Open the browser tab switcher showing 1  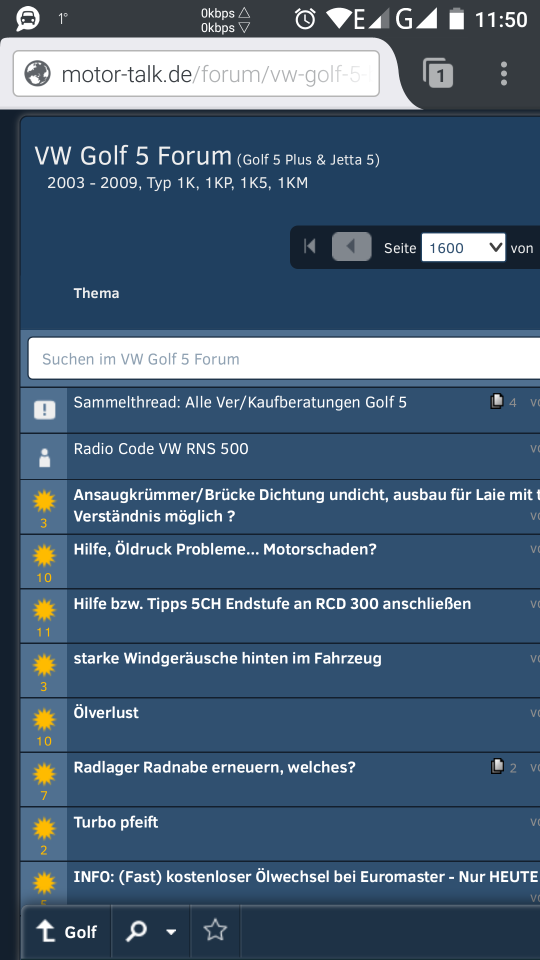(438, 73)
